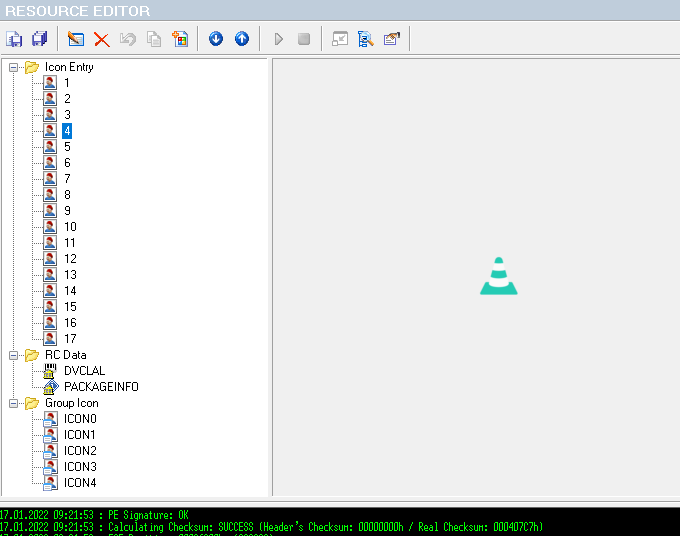This screenshot has width=680, height=536.
Task: Select icon entry 6
Action: [x=67, y=163]
